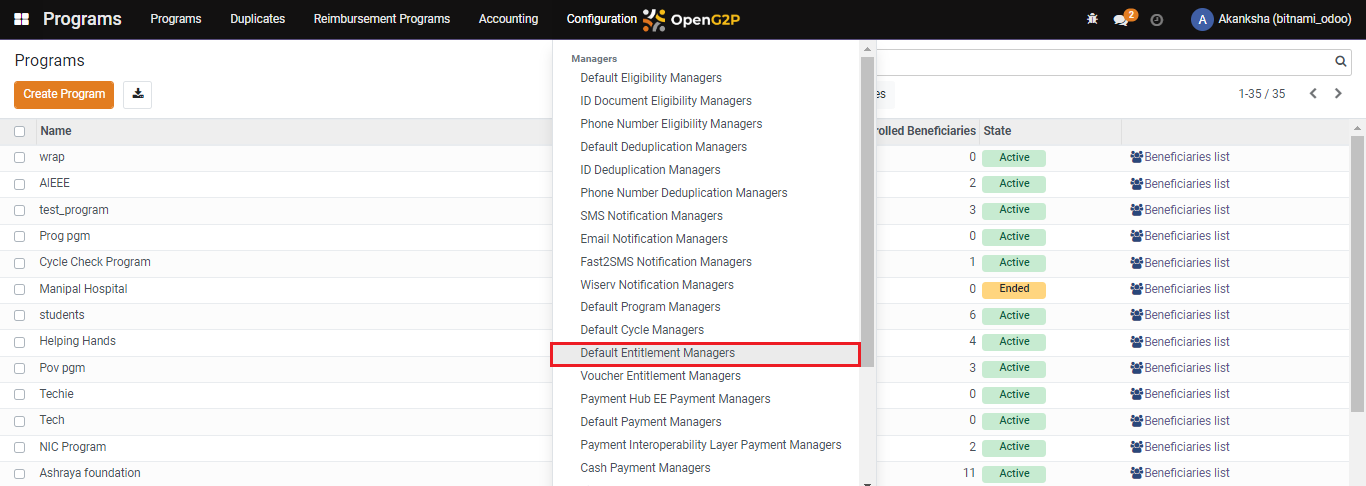This screenshot has height=486, width=1366.
Task: Click the dropdown menu scrollbar down arrow
Action: point(867,482)
